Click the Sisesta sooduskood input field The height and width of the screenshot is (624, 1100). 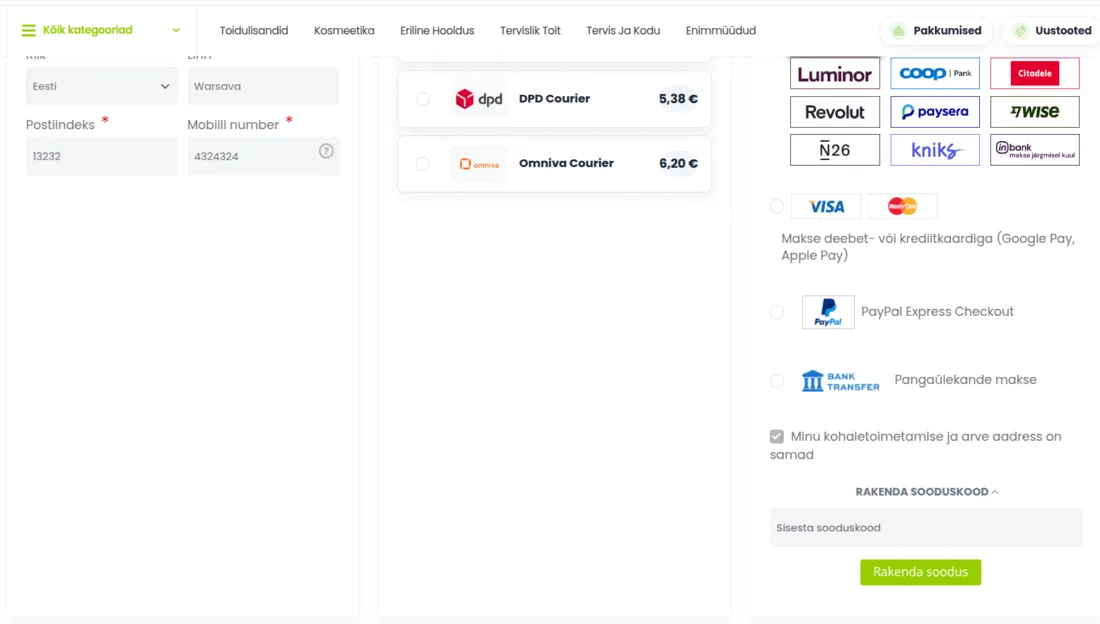pos(926,528)
